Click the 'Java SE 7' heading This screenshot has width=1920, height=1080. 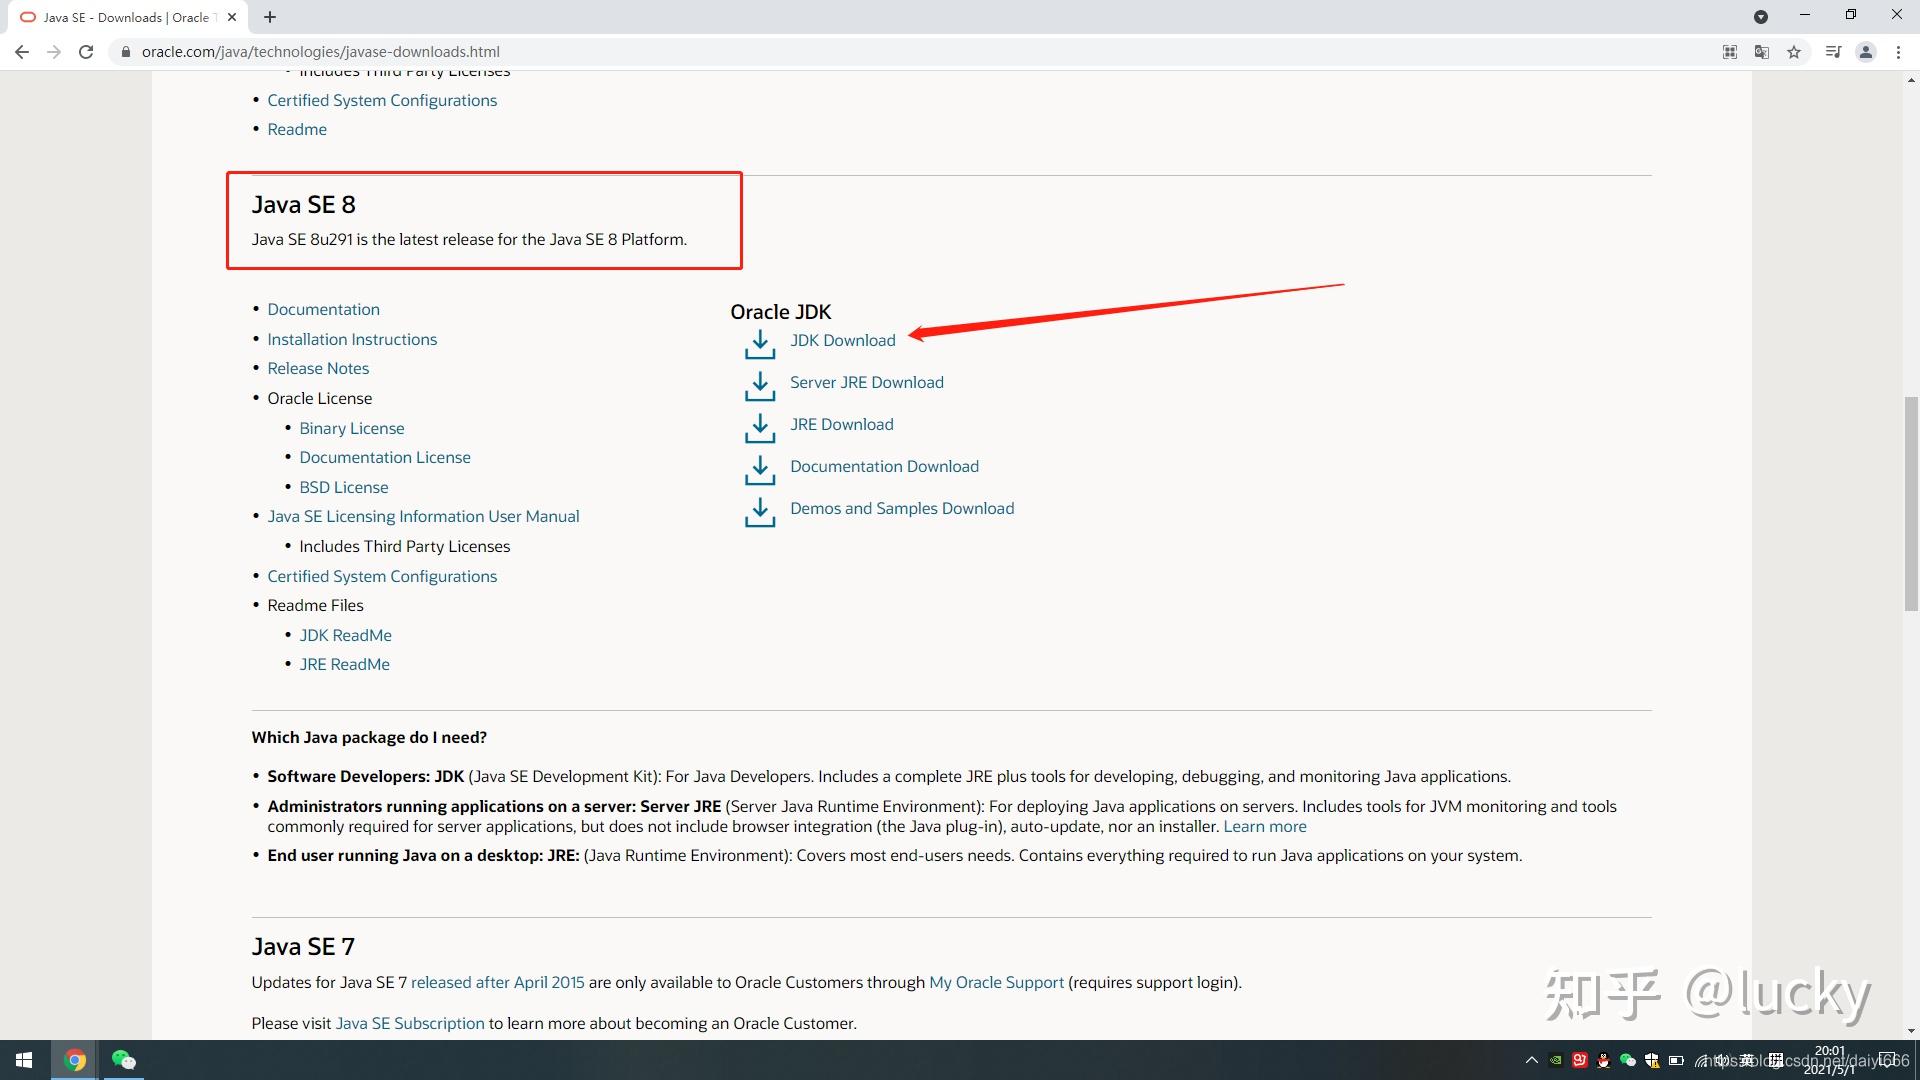tap(303, 946)
